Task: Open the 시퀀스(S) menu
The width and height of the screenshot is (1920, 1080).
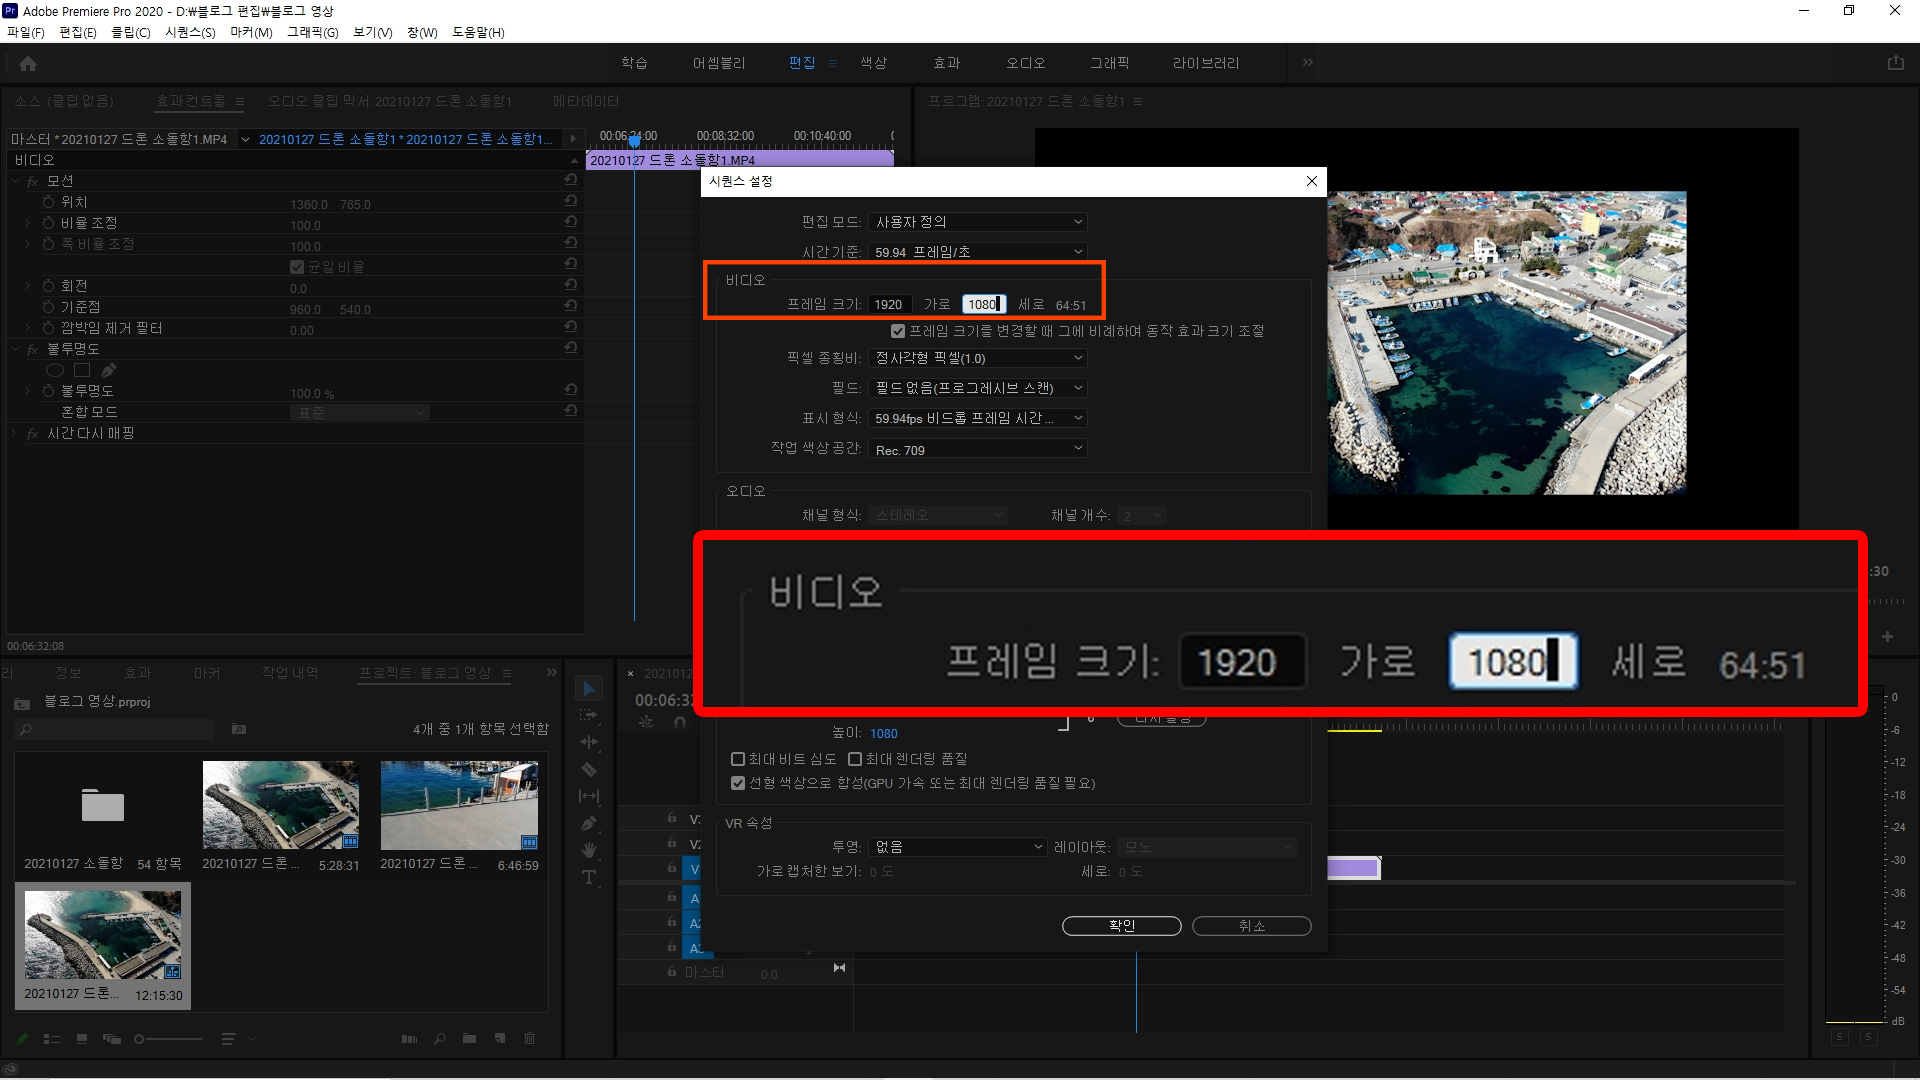Action: click(x=190, y=32)
